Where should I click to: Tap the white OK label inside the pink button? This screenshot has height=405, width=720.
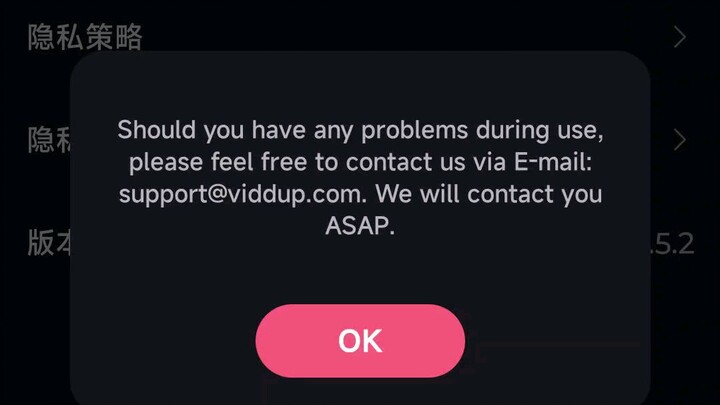[360, 341]
